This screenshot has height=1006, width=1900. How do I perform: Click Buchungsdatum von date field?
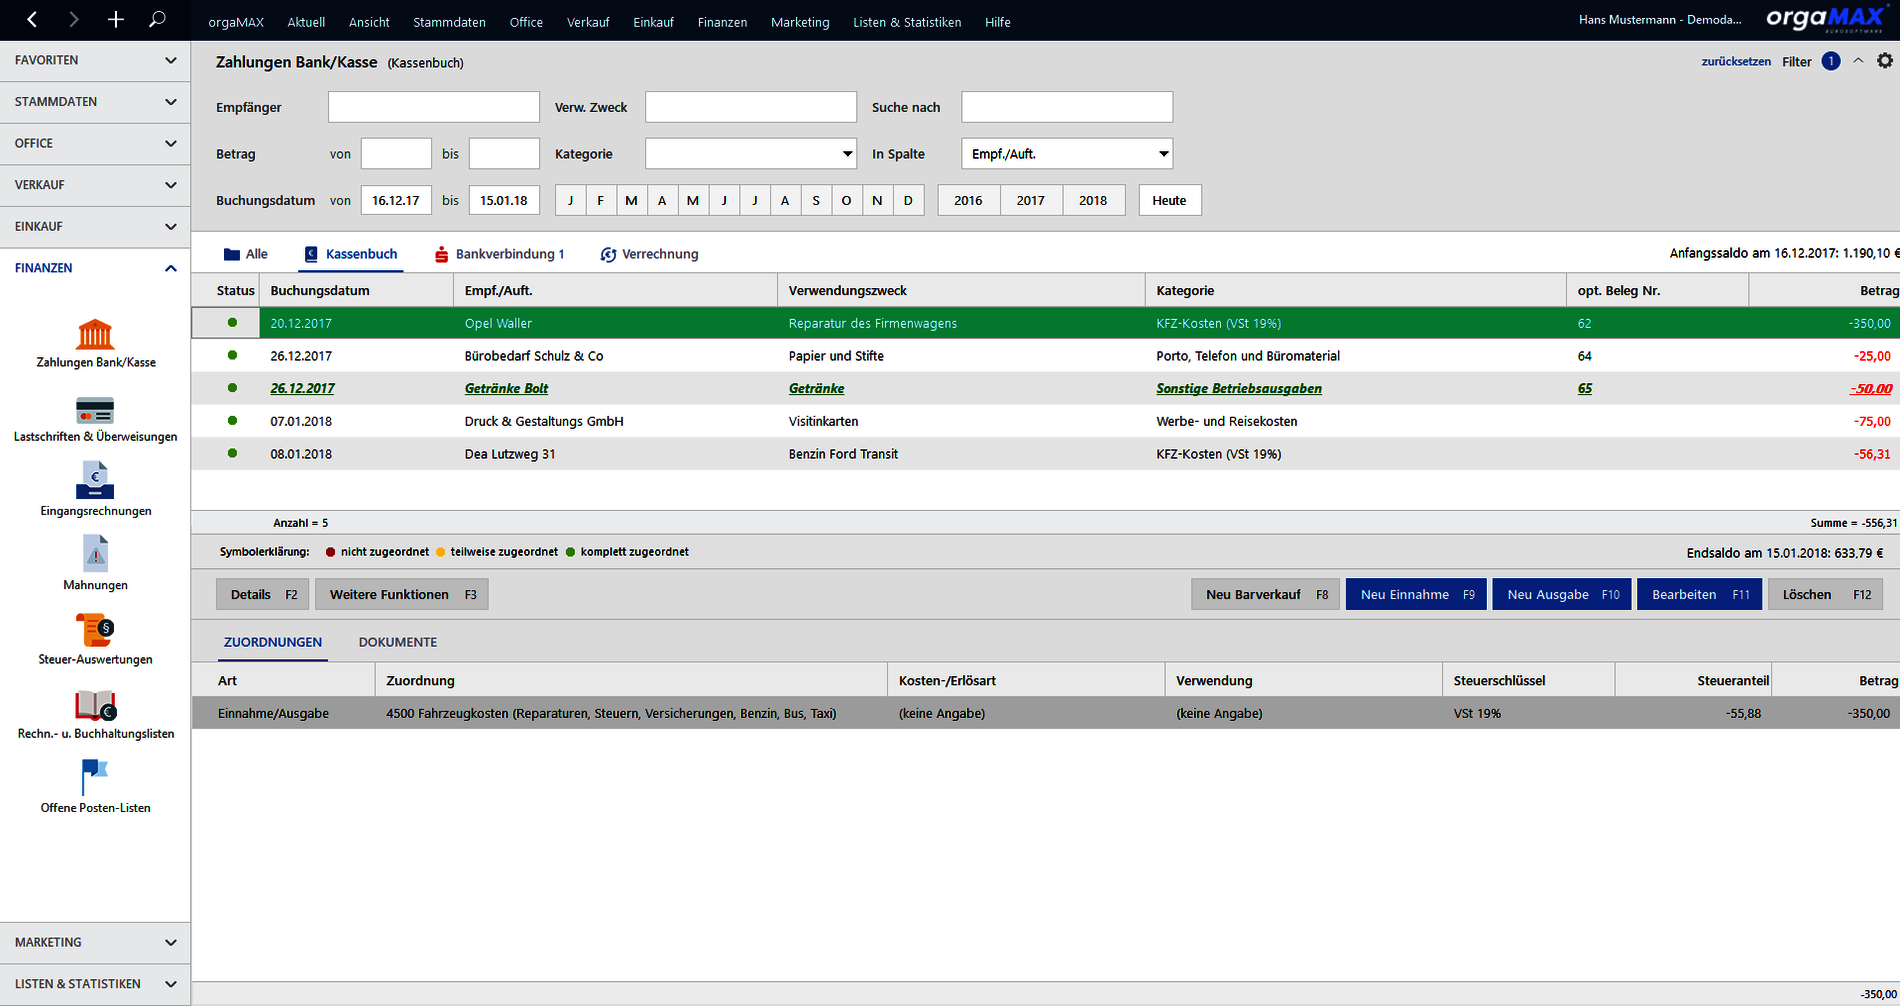pos(396,200)
